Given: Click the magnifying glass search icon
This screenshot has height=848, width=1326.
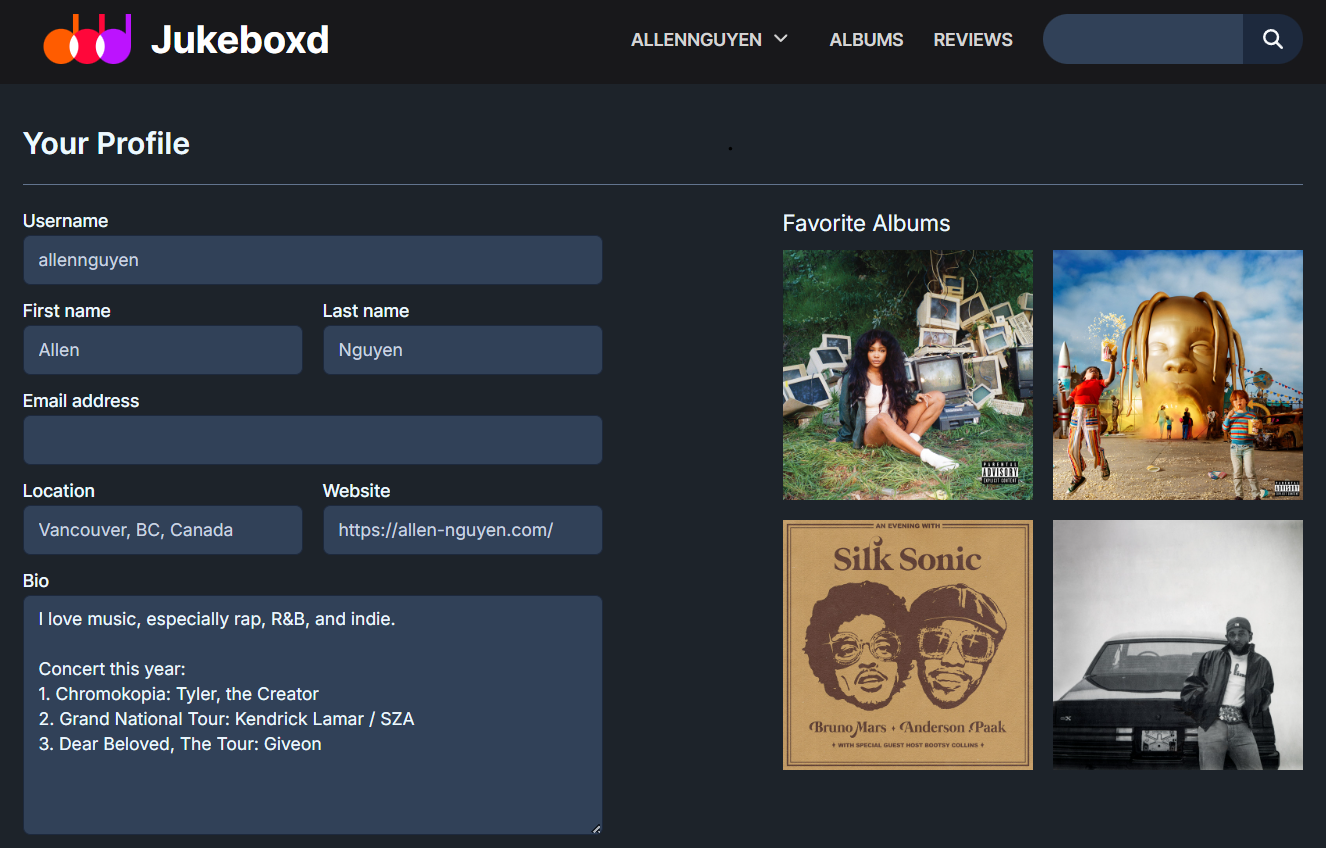Looking at the screenshot, I should click(1272, 39).
